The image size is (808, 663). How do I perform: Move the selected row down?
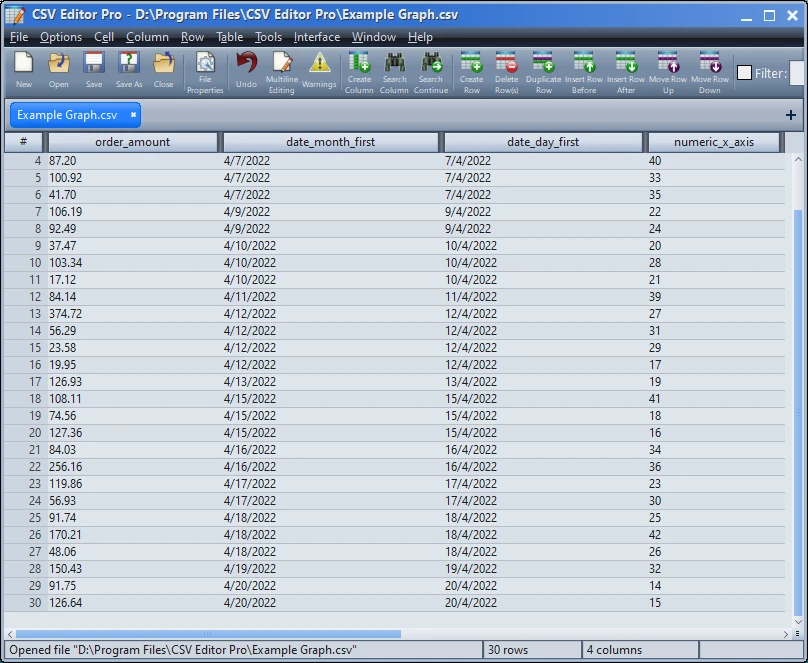(x=710, y=72)
